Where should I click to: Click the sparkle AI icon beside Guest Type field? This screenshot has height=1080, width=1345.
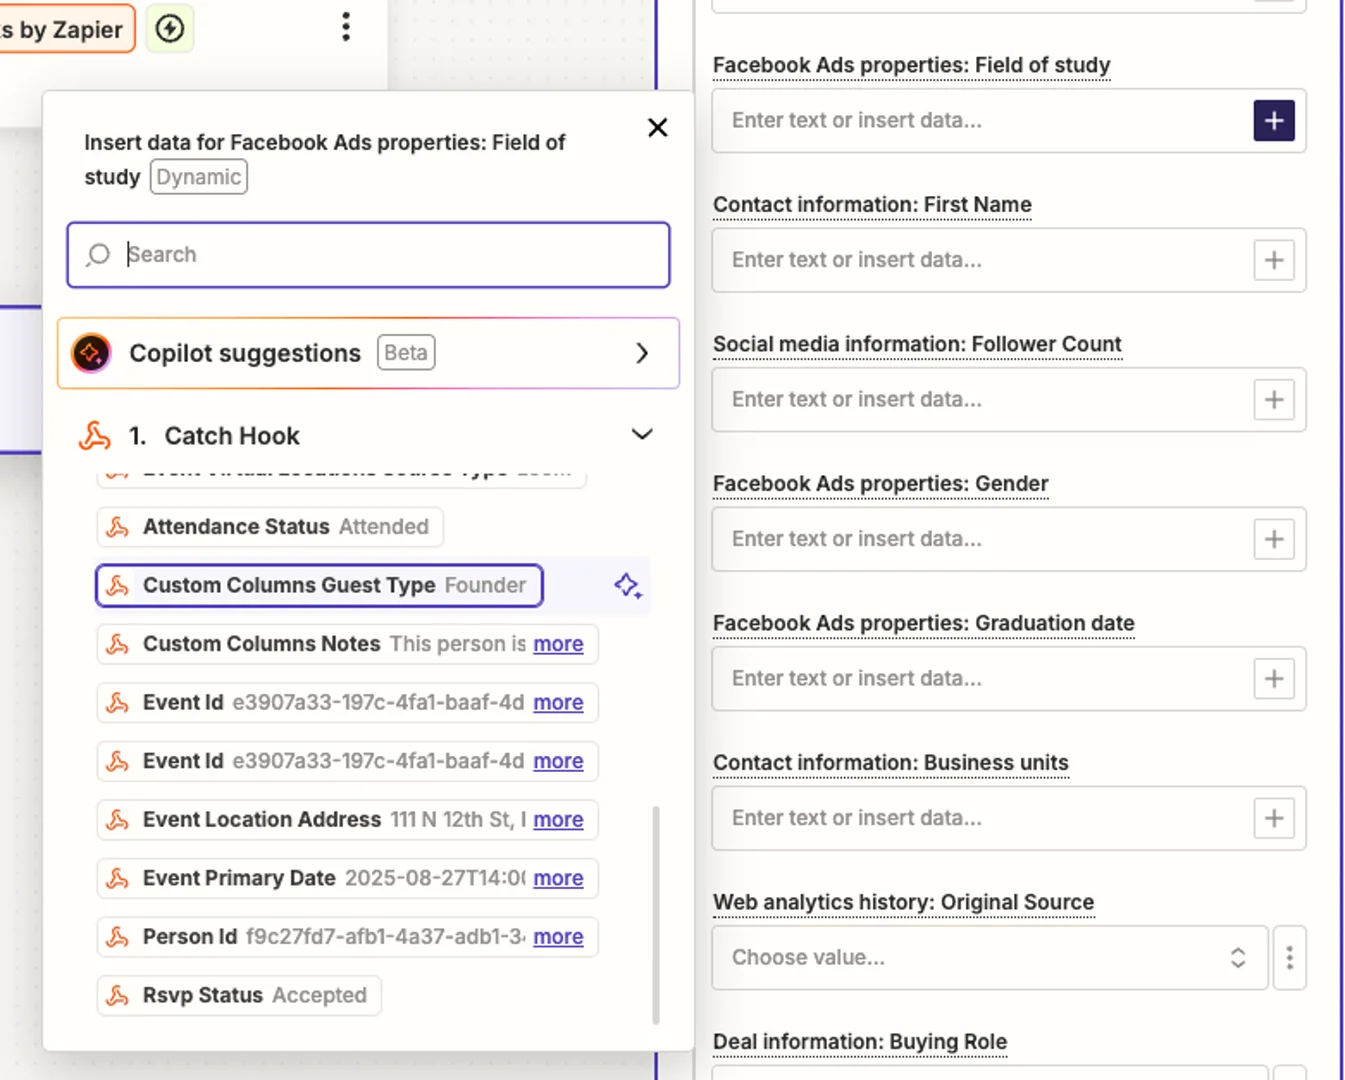pos(627,586)
